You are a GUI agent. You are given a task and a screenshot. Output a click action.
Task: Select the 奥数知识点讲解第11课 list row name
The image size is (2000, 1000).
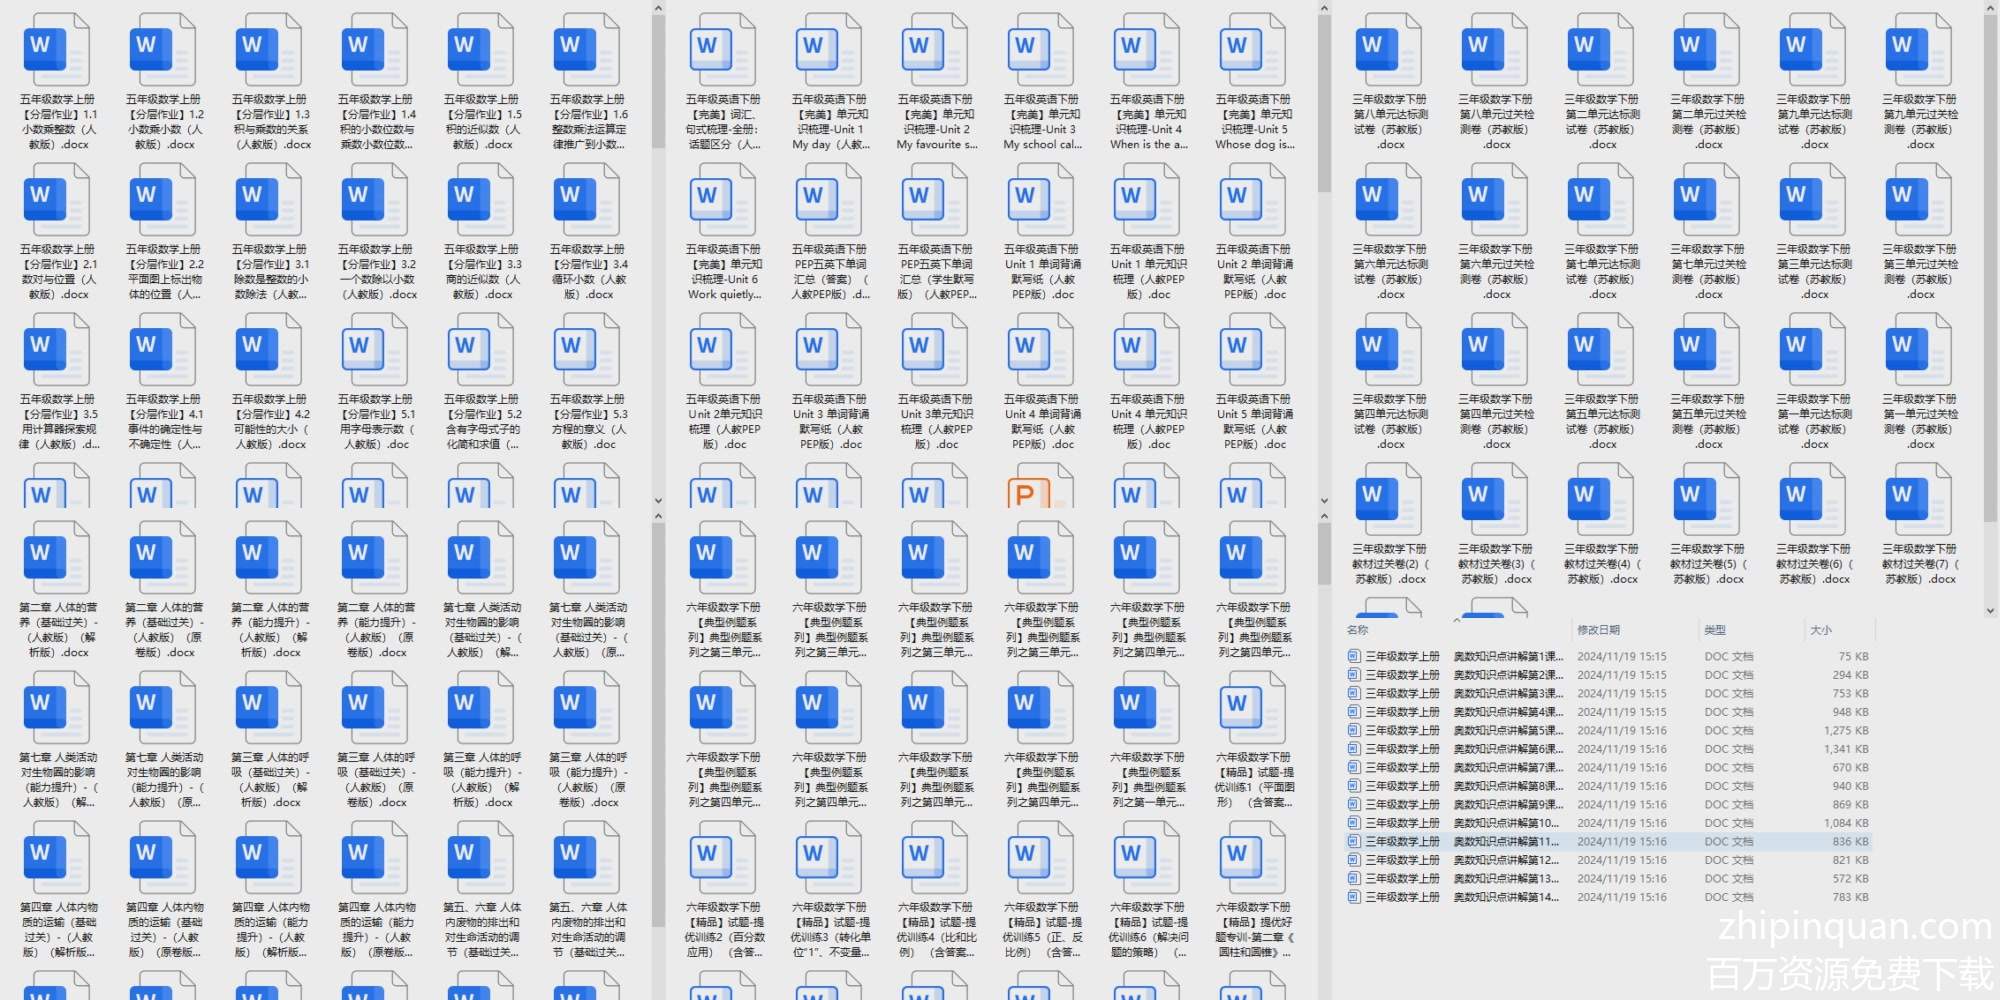[x=1462, y=842]
